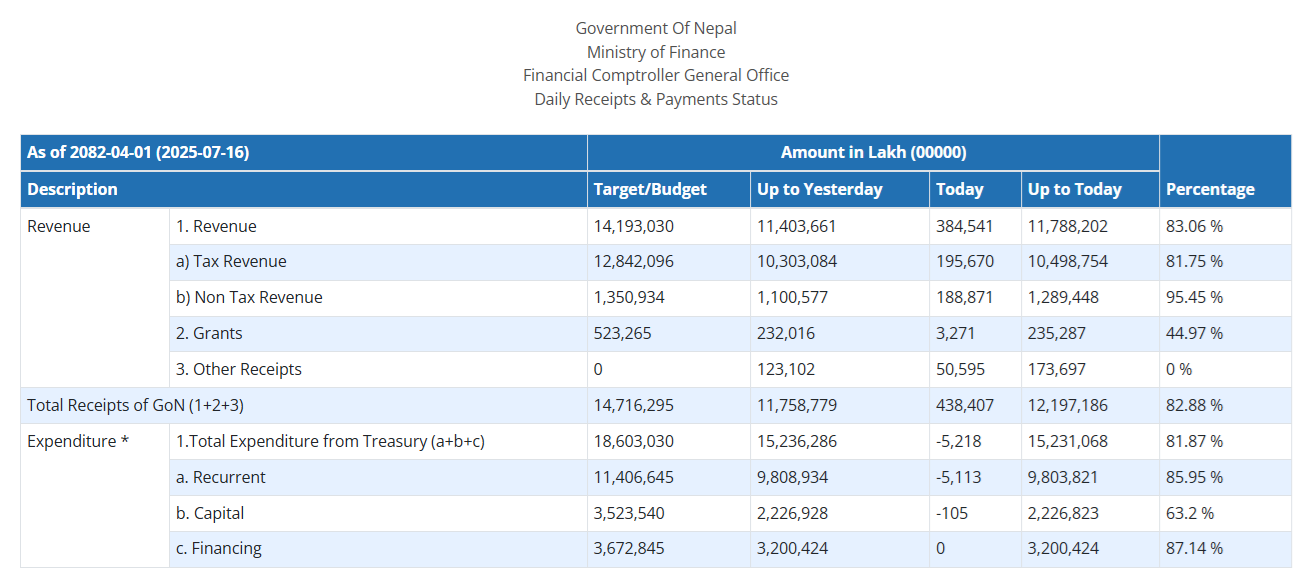Select the Non Tax Revenue row label
Viewport: 1313px width, 579px height.
point(249,298)
